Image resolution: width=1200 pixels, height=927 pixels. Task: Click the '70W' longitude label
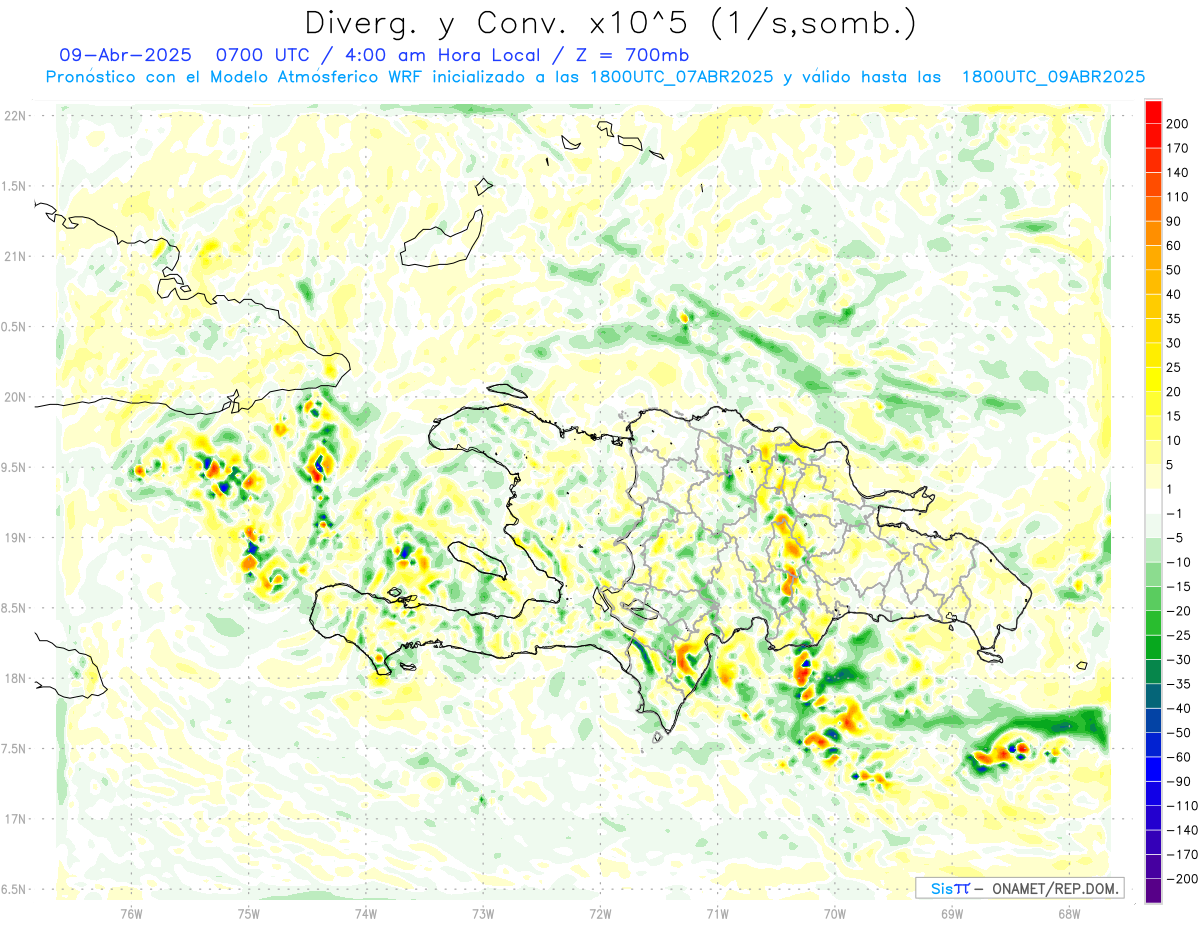[835, 913]
